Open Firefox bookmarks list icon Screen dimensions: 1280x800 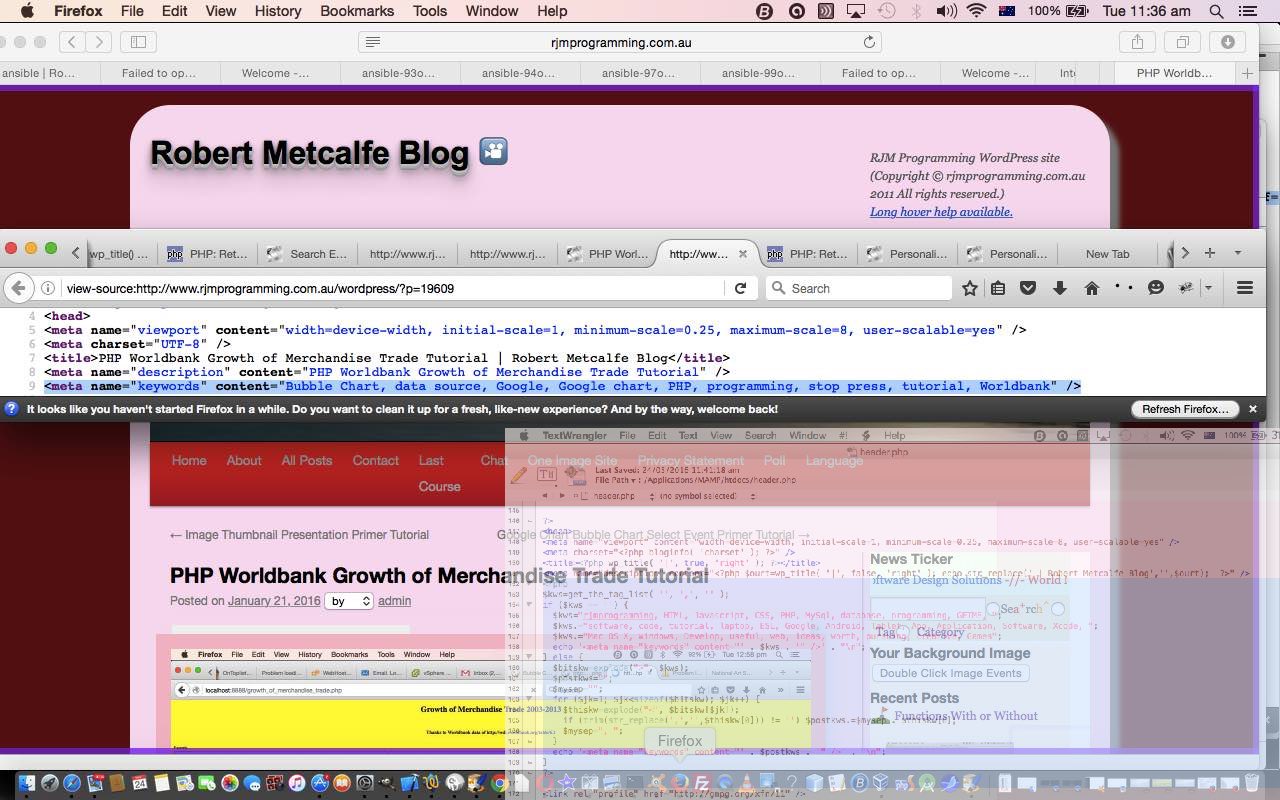[x=998, y=288]
